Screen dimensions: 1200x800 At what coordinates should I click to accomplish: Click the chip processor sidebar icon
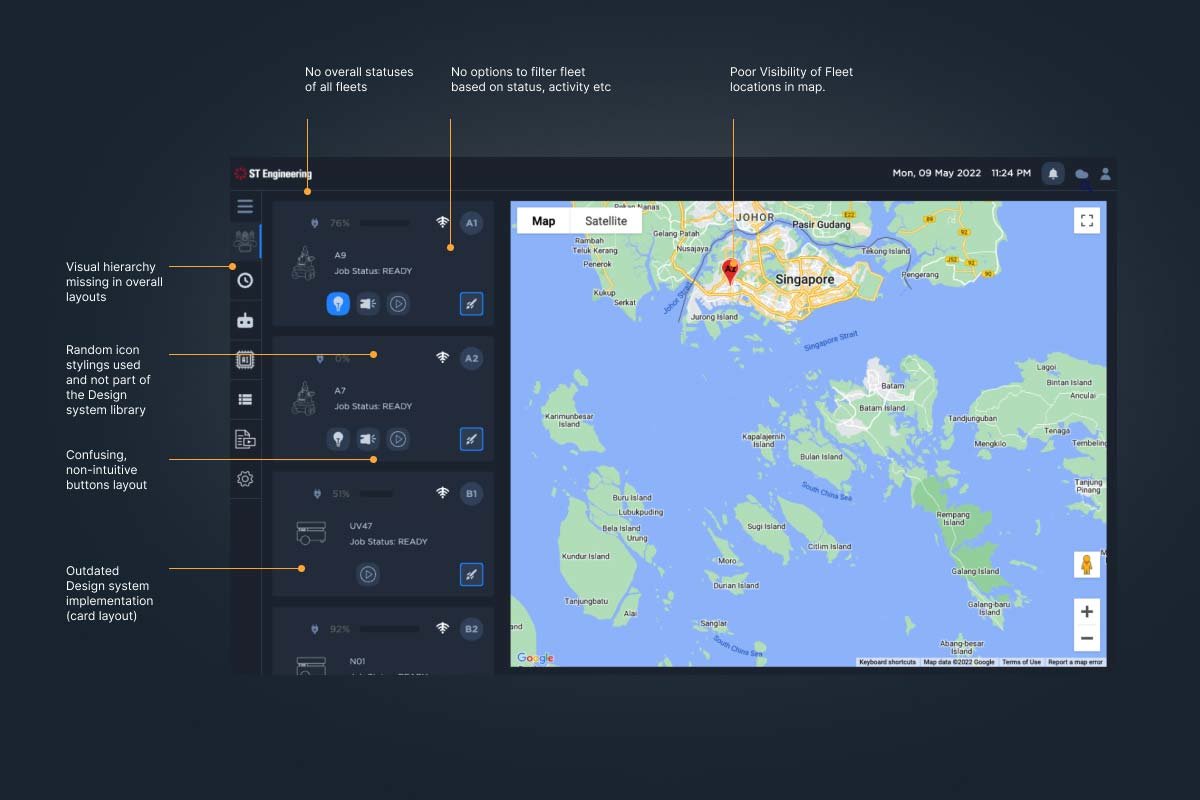(245, 360)
